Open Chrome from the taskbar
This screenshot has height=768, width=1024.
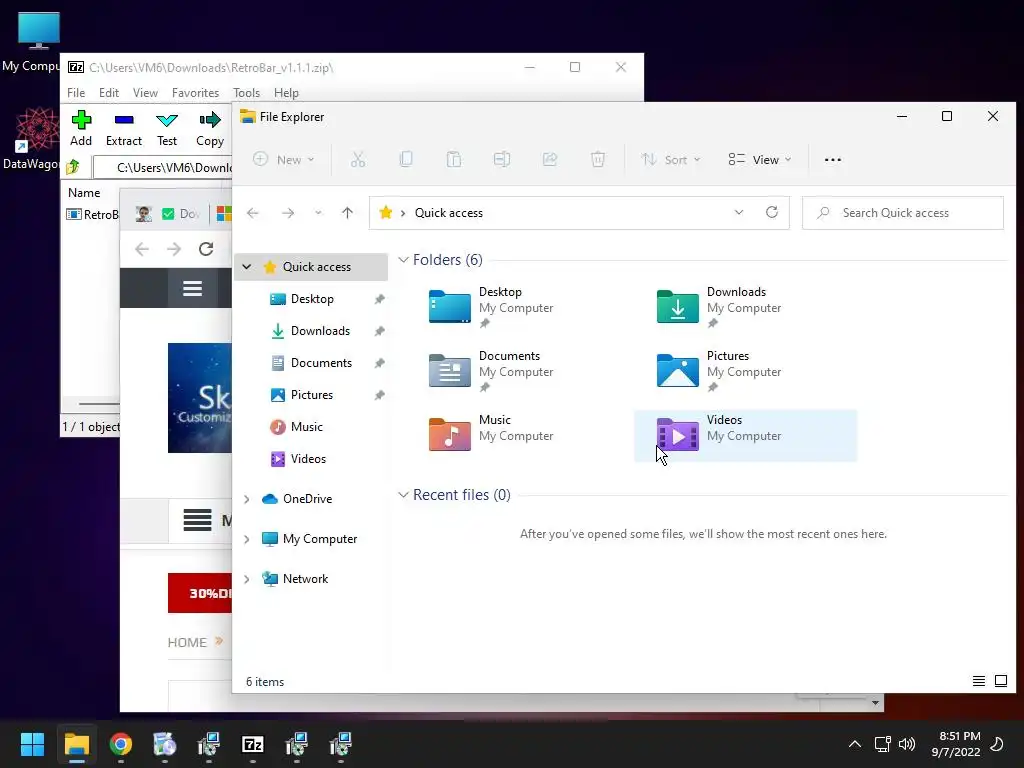[120, 744]
